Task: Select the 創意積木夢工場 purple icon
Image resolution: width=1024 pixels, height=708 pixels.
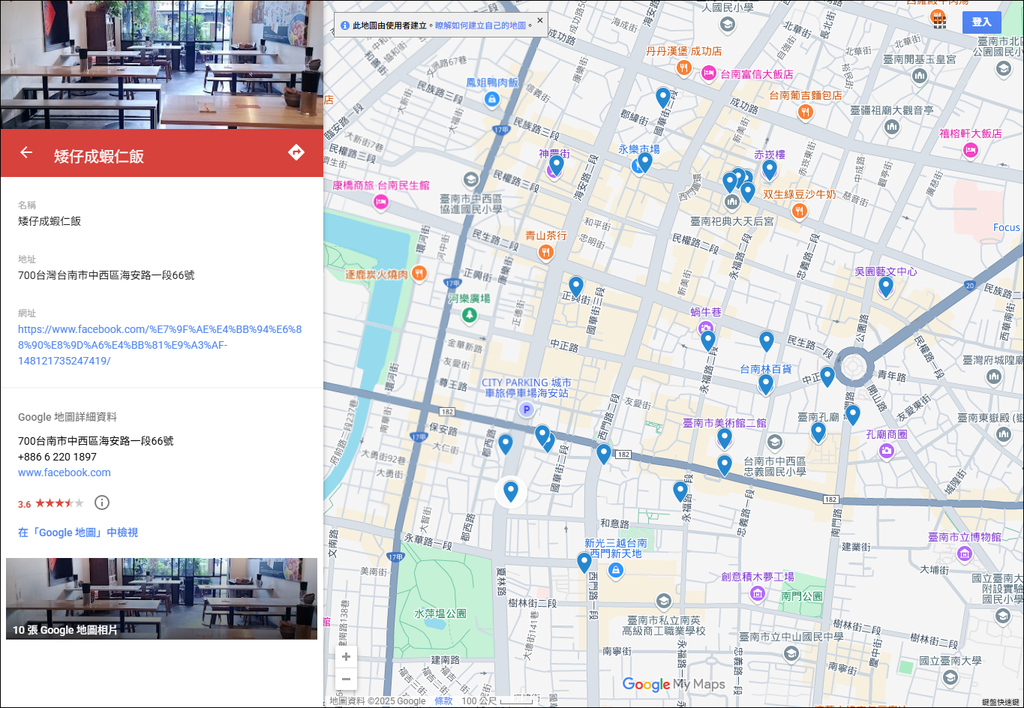Action: (x=758, y=593)
